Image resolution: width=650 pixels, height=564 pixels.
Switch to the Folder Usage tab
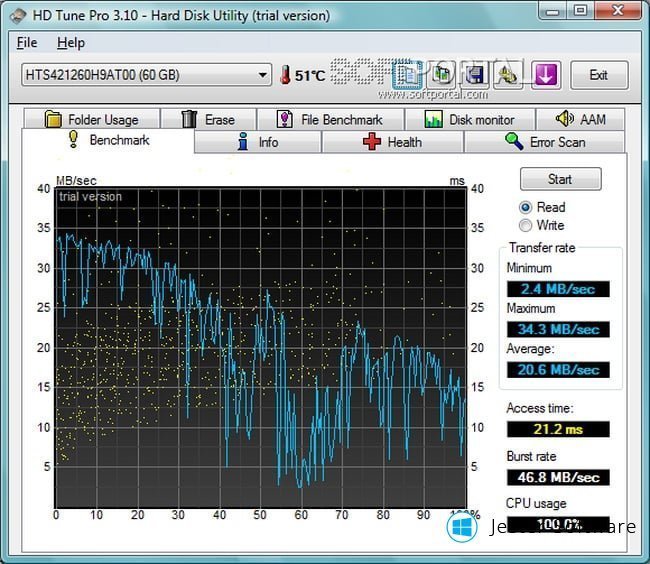[92, 119]
